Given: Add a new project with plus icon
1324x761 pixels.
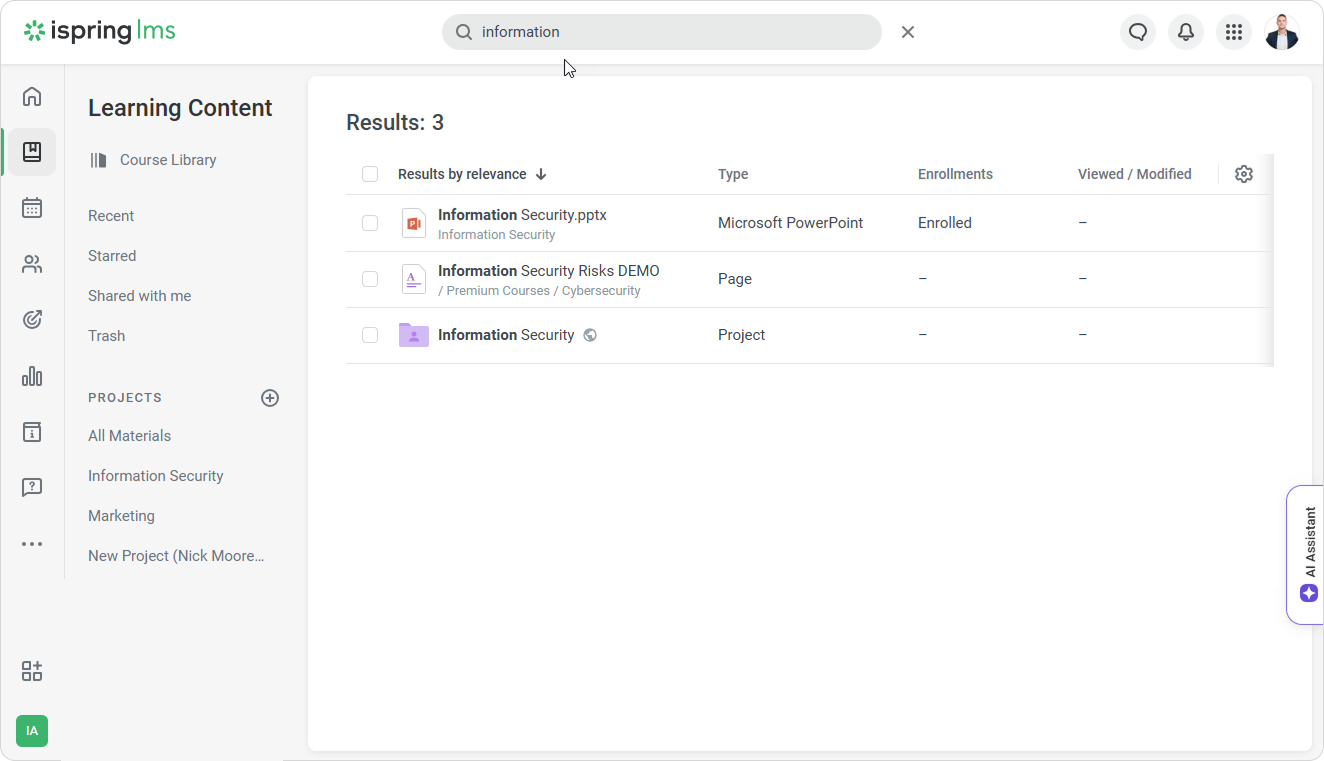Looking at the screenshot, I should pyautogui.click(x=270, y=398).
